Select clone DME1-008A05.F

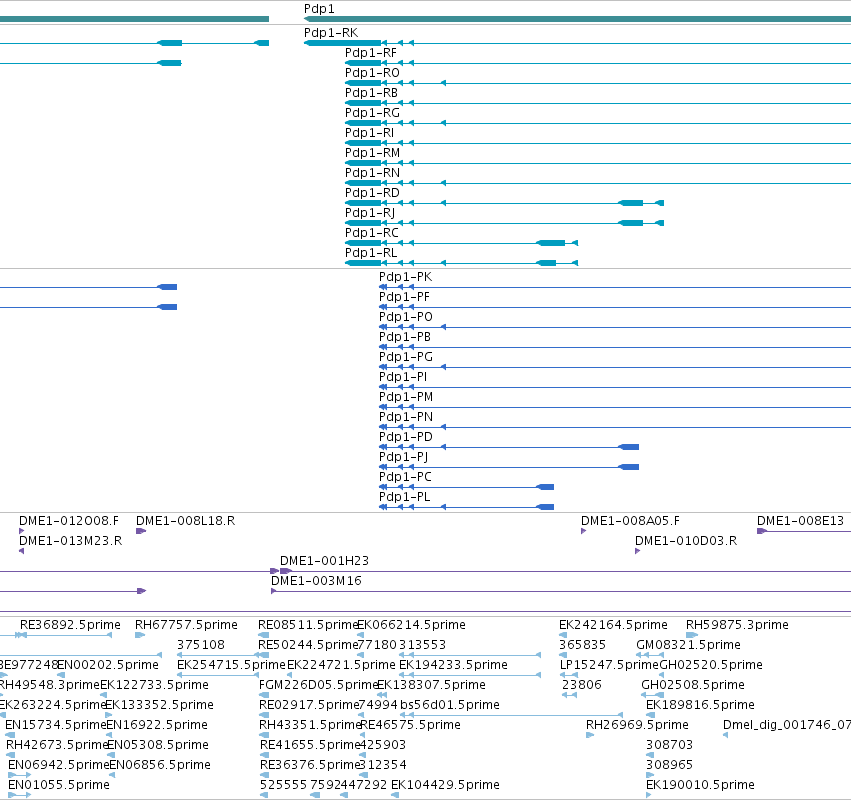click(630, 521)
